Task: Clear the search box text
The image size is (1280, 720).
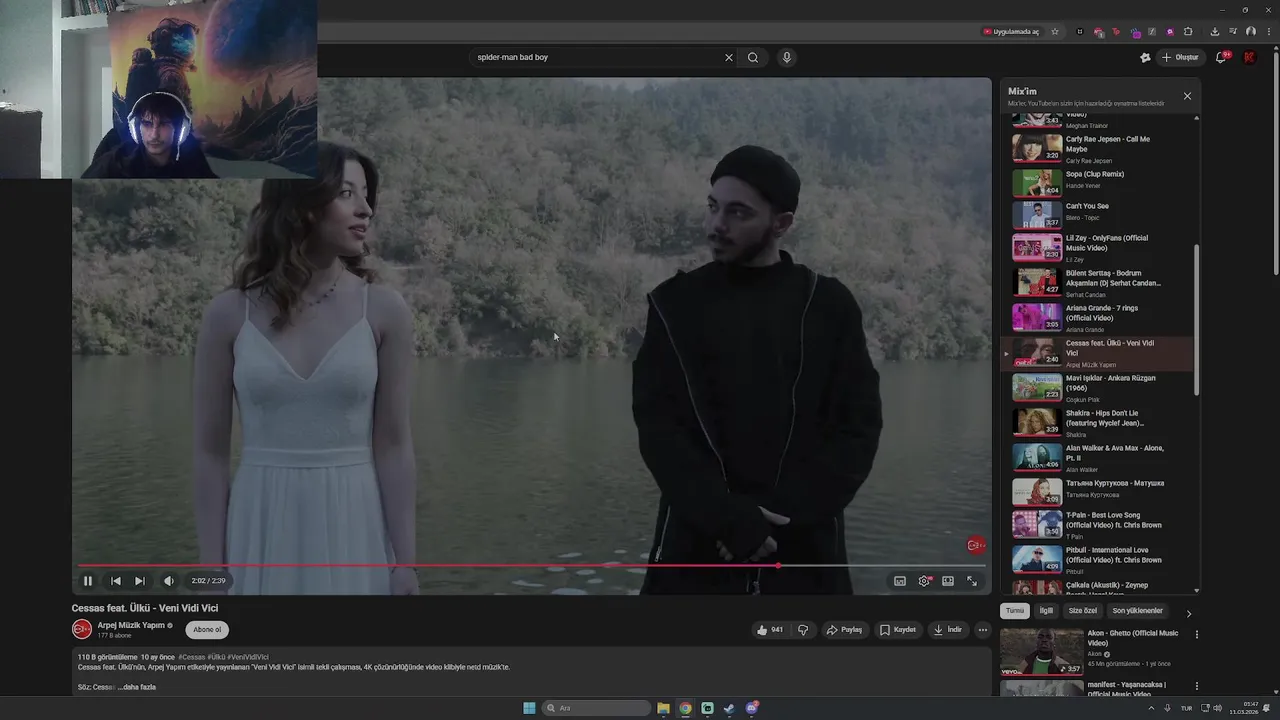Action: 729,57
